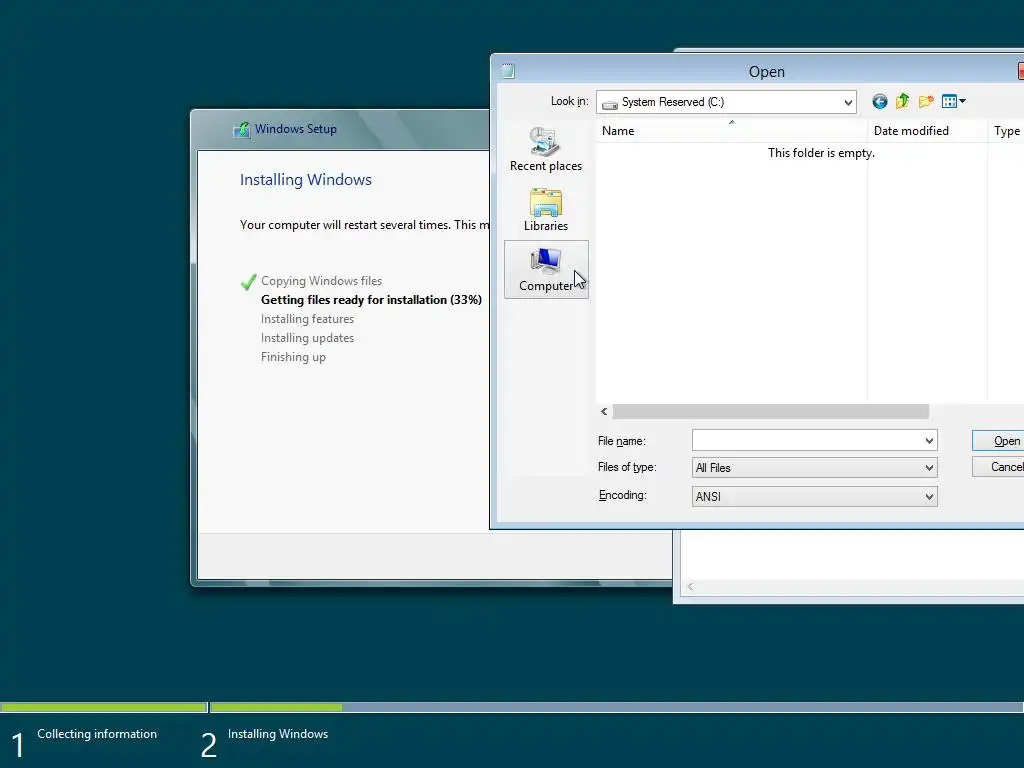
Task: Click the Collecting information progress bar
Action: (x=104, y=707)
